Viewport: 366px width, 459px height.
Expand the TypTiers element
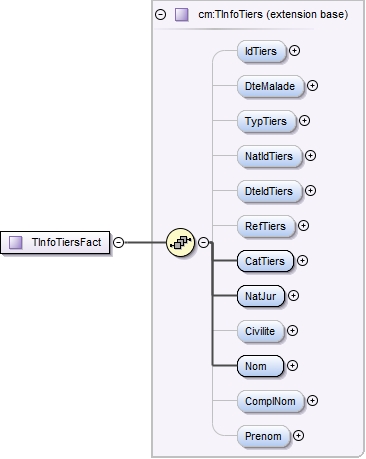tap(304, 121)
